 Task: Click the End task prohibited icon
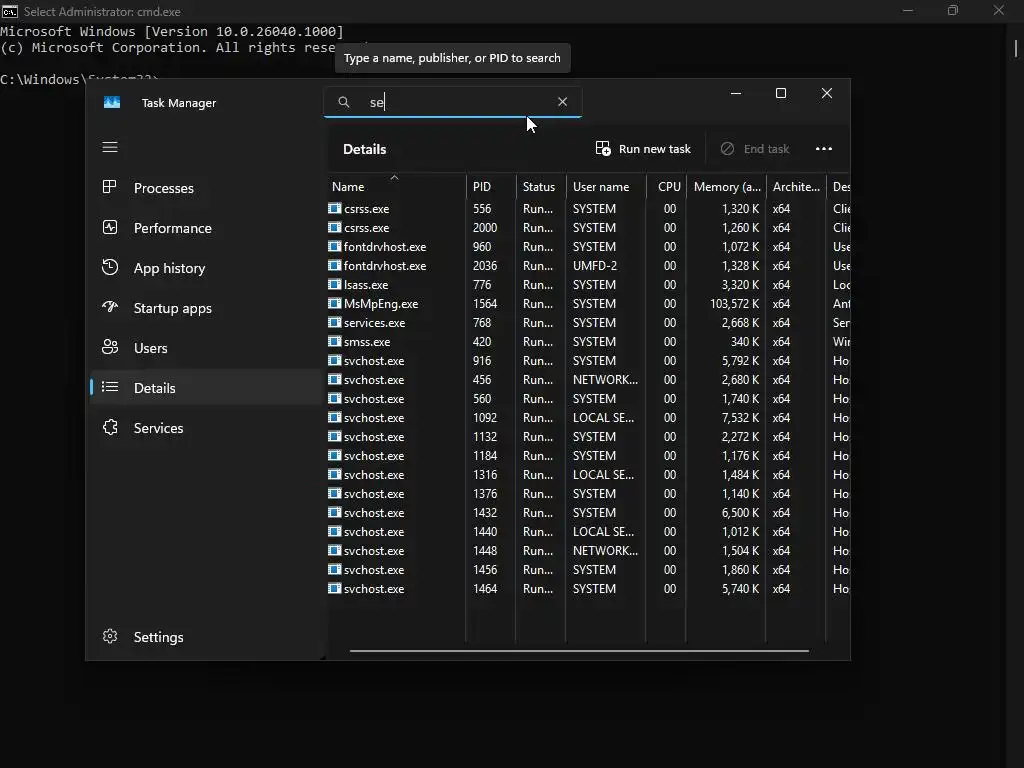(727, 149)
